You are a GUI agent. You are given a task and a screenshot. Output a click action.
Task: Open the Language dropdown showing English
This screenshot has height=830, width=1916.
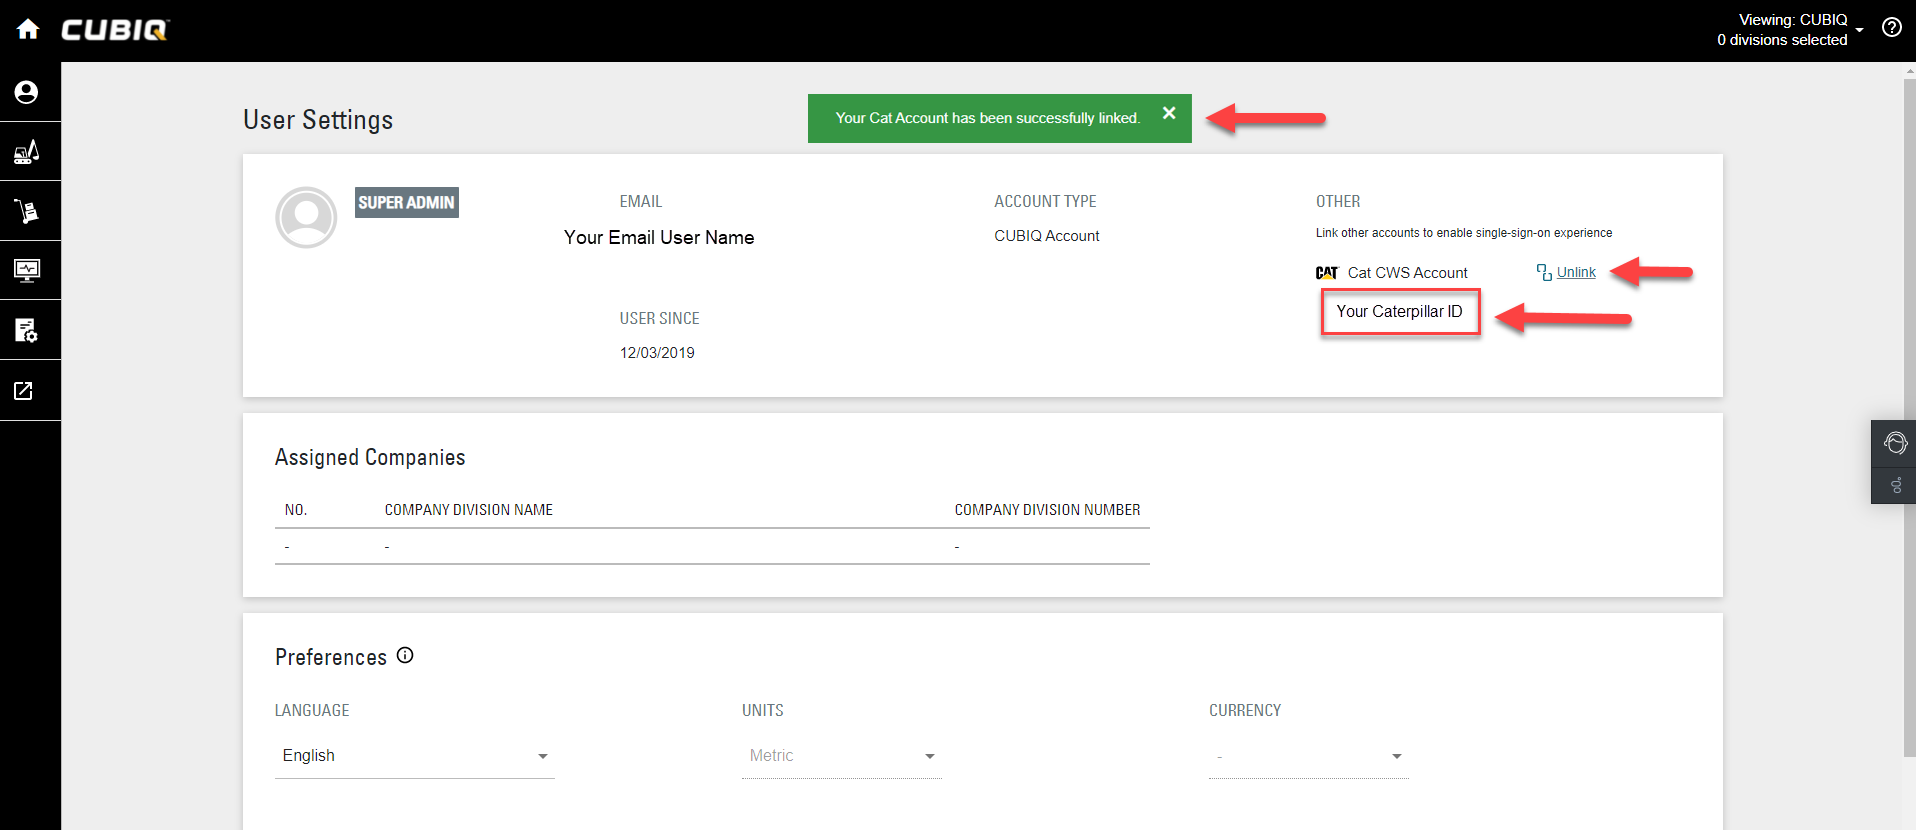[x=414, y=756]
